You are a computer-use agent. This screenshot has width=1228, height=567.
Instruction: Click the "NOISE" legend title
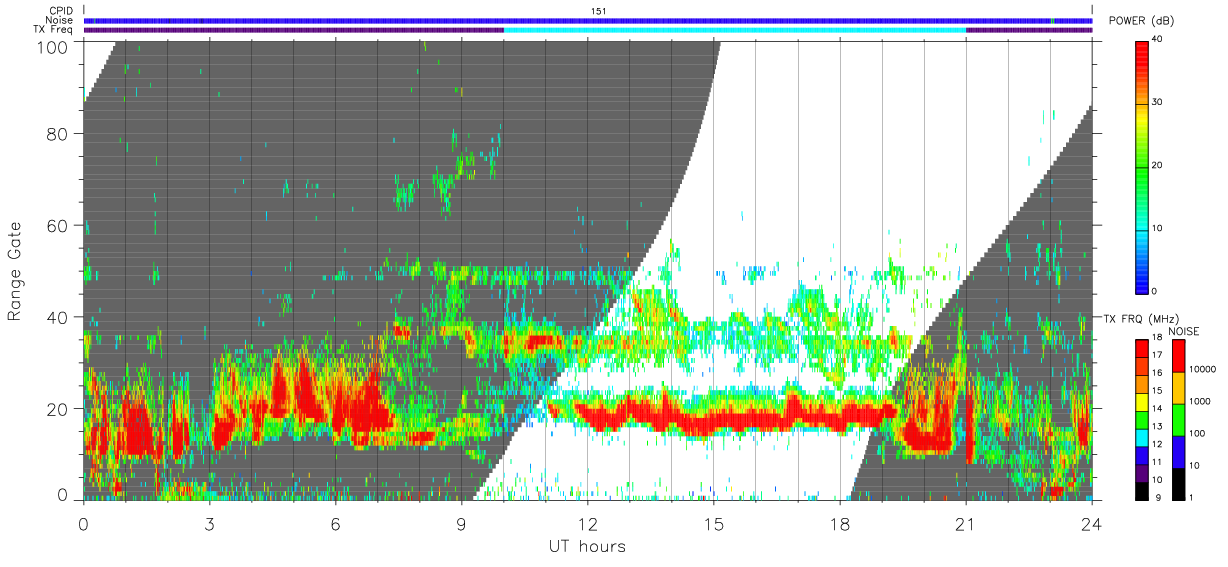[x=1183, y=331]
